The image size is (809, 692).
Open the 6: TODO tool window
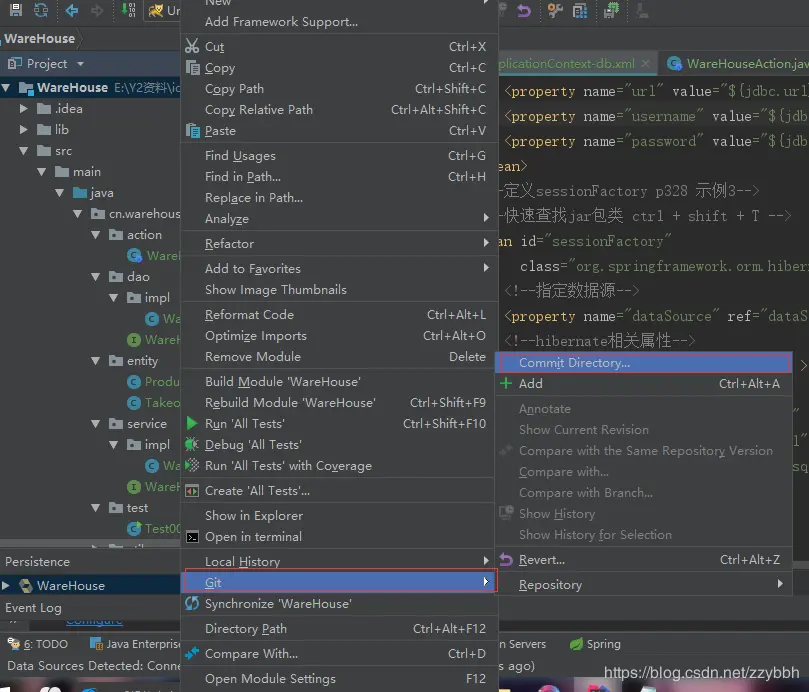(38, 643)
